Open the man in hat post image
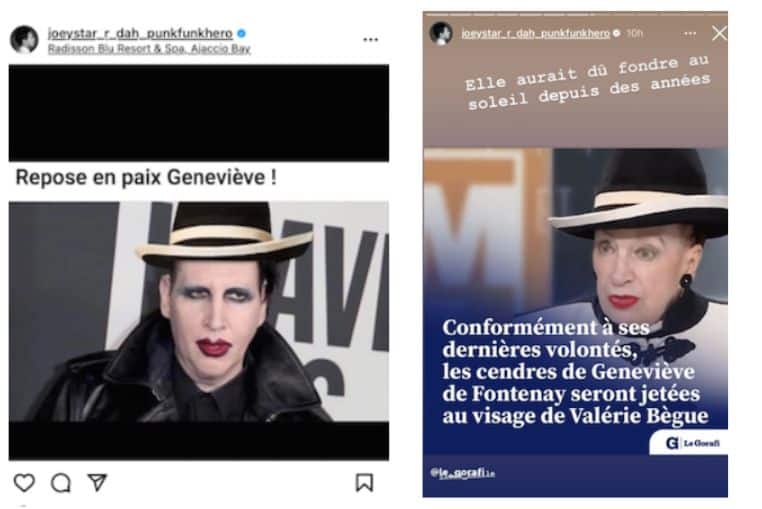Image resolution: width=762 pixels, height=509 pixels. coord(199,311)
